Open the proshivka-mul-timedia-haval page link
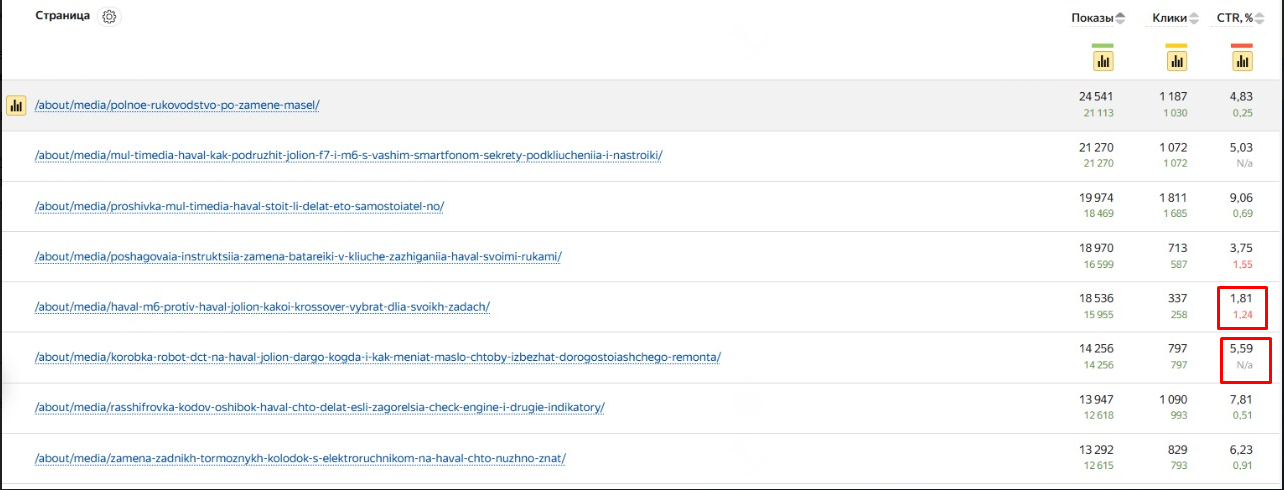The image size is (1284, 490). (239, 206)
